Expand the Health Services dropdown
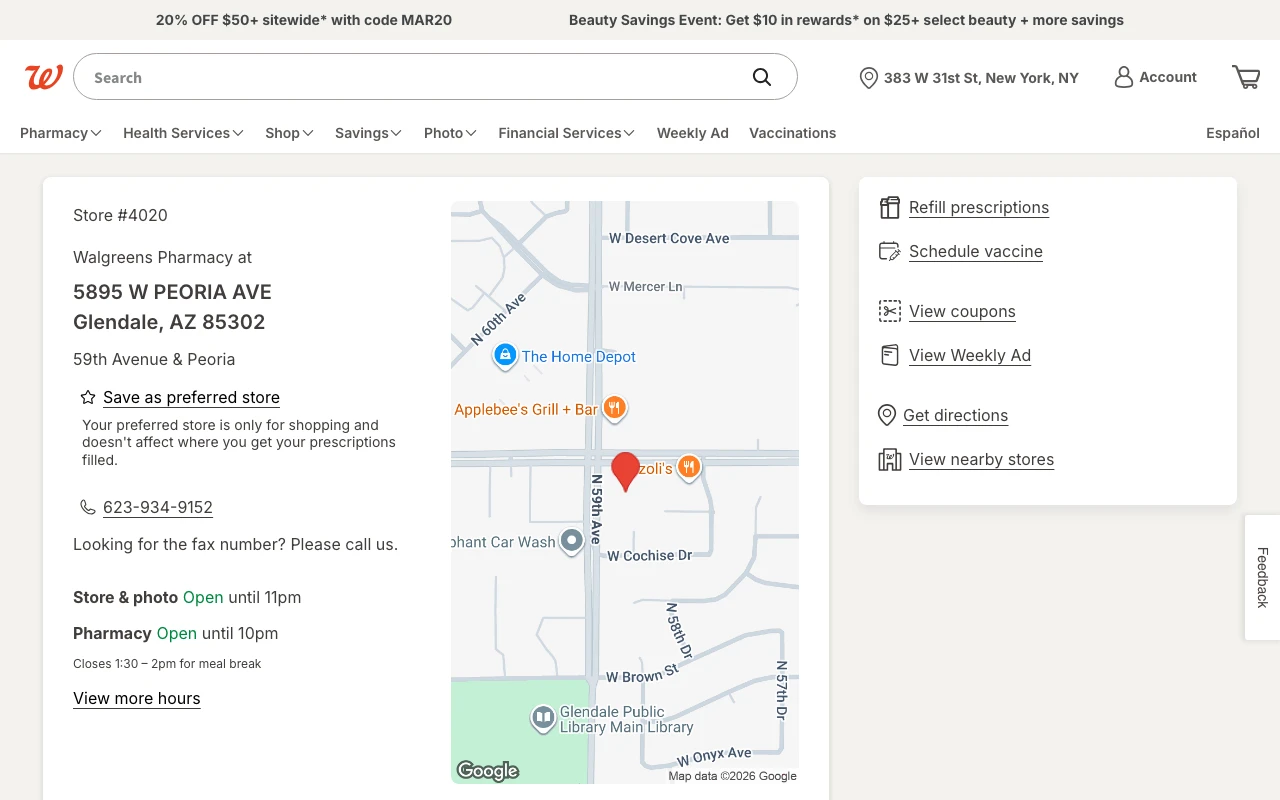1280x800 pixels. click(x=183, y=133)
